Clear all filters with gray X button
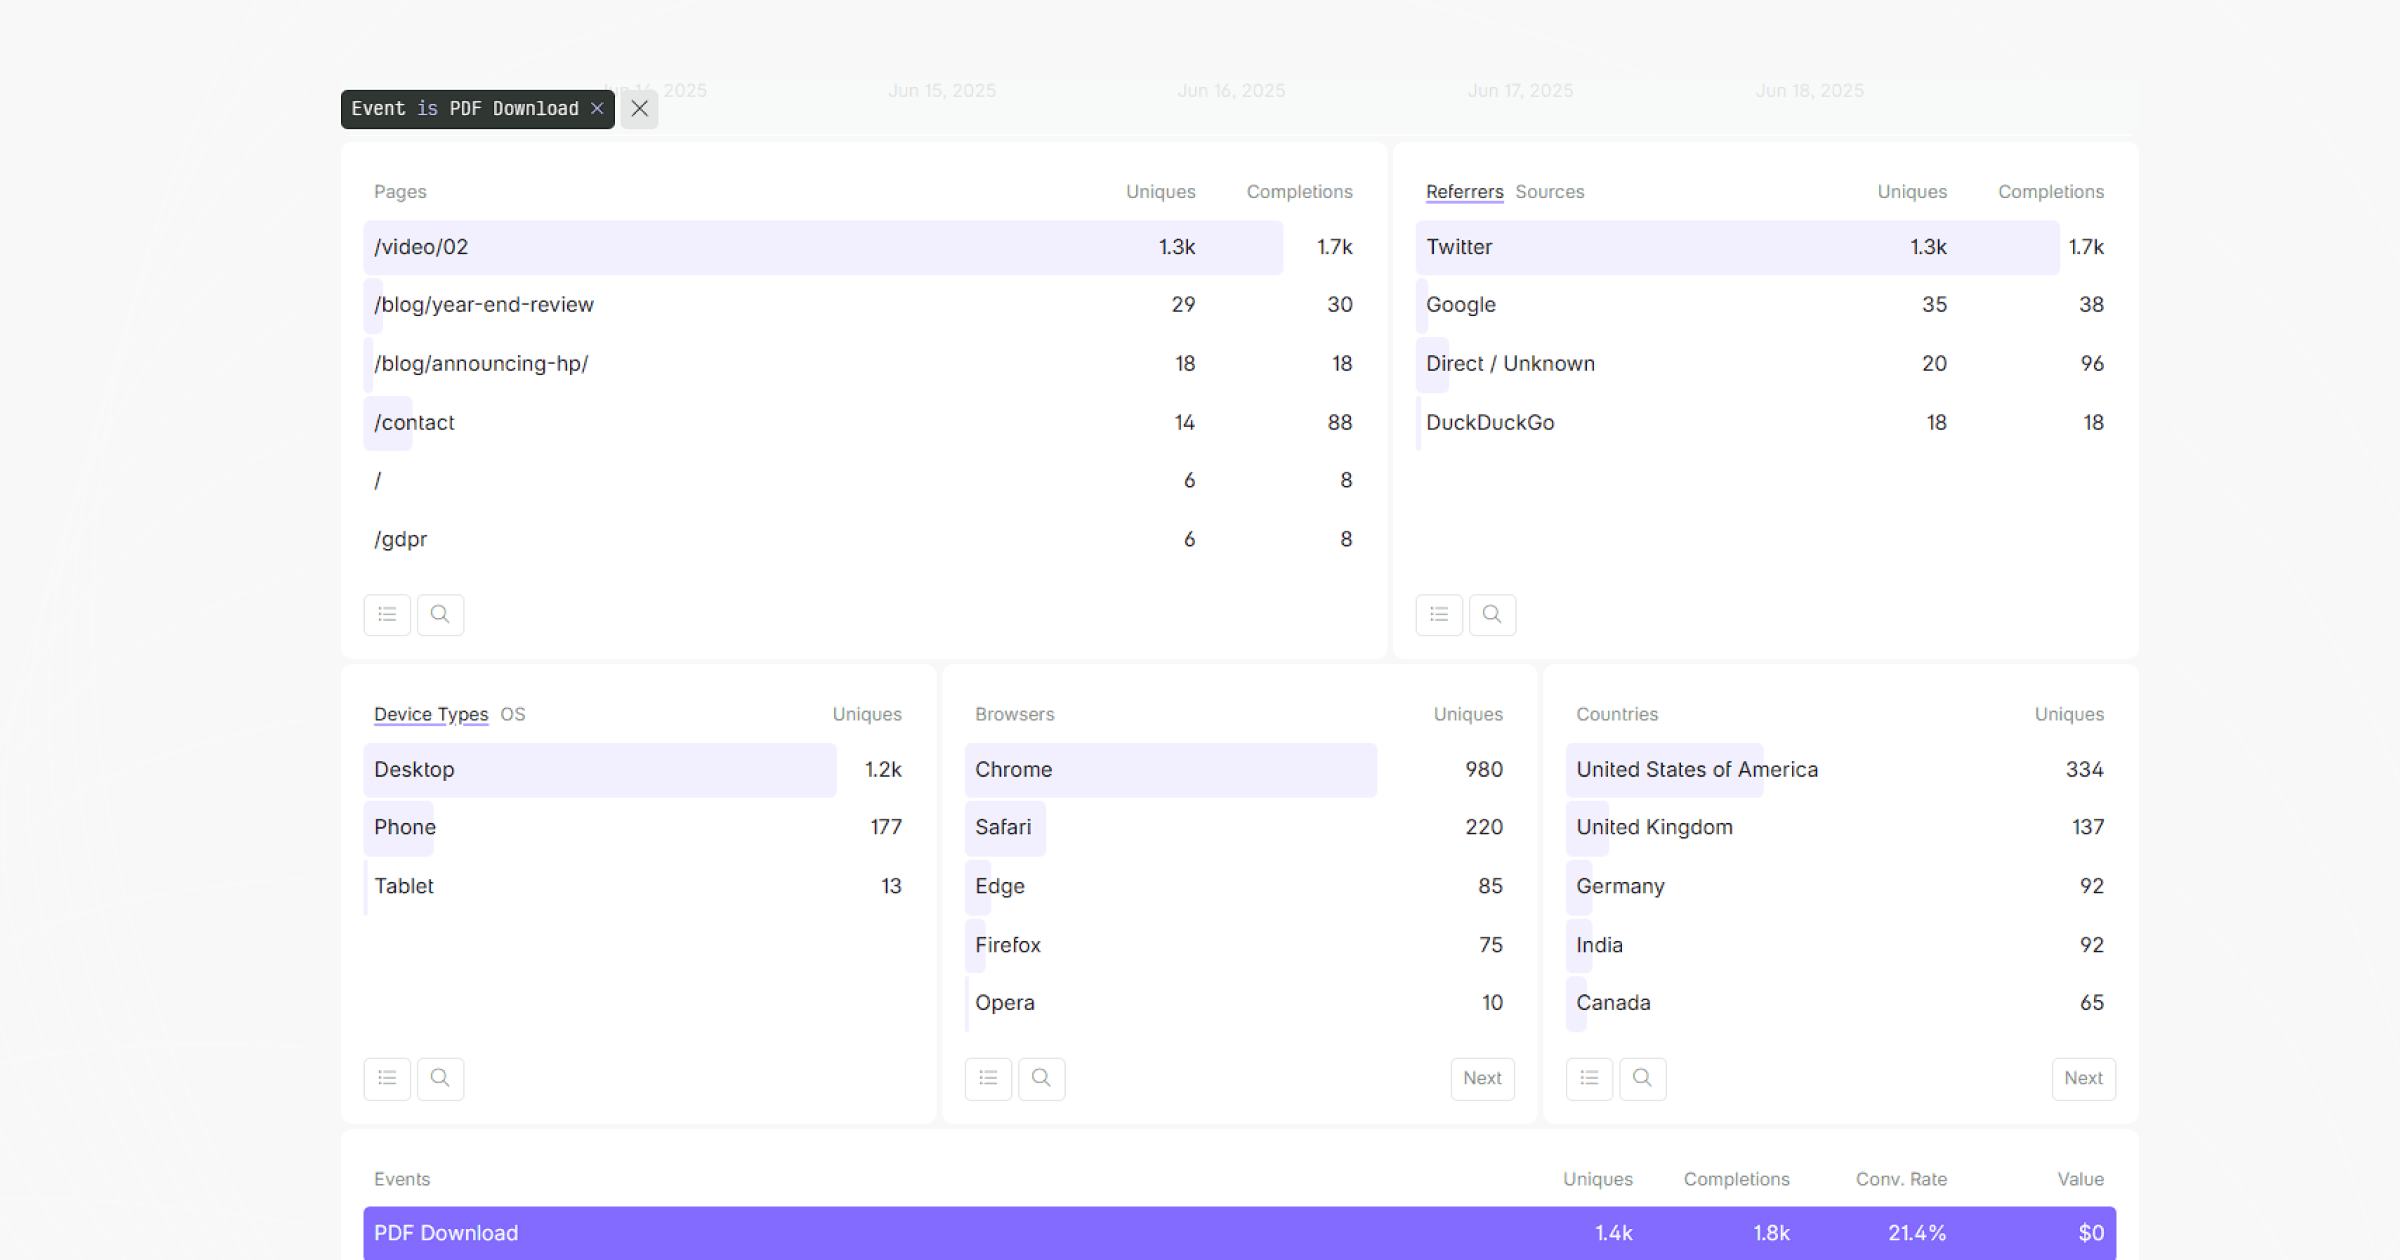The image size is (2400, 1260). [640, 109]
